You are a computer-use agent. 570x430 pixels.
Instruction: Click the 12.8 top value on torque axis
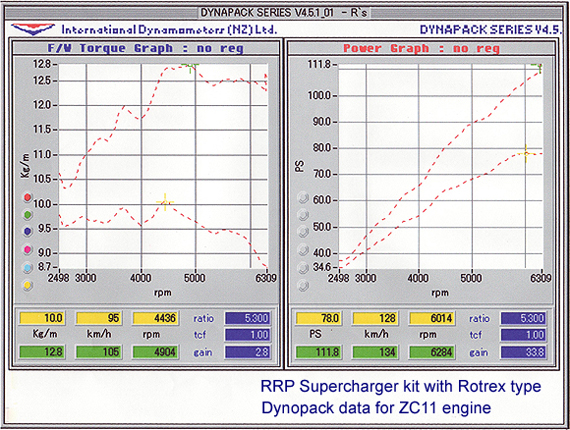point(42,64)
